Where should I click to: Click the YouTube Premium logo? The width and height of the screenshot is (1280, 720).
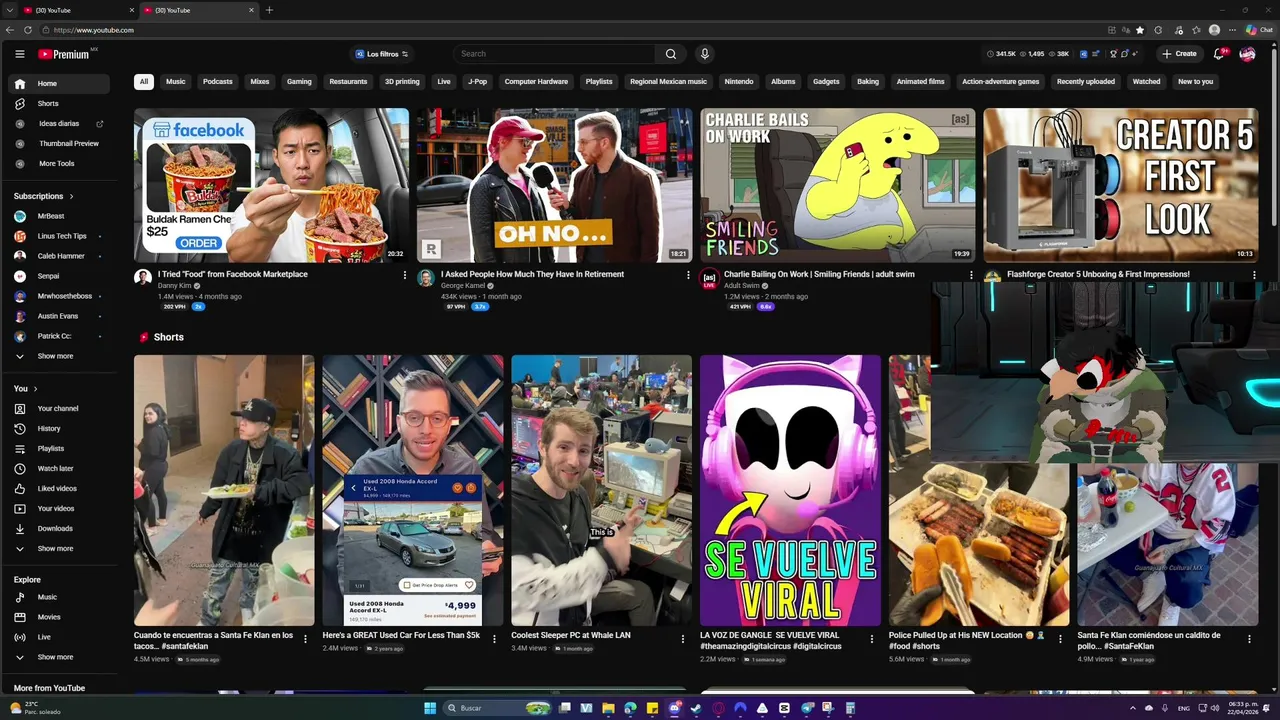(x=66, y=54)
